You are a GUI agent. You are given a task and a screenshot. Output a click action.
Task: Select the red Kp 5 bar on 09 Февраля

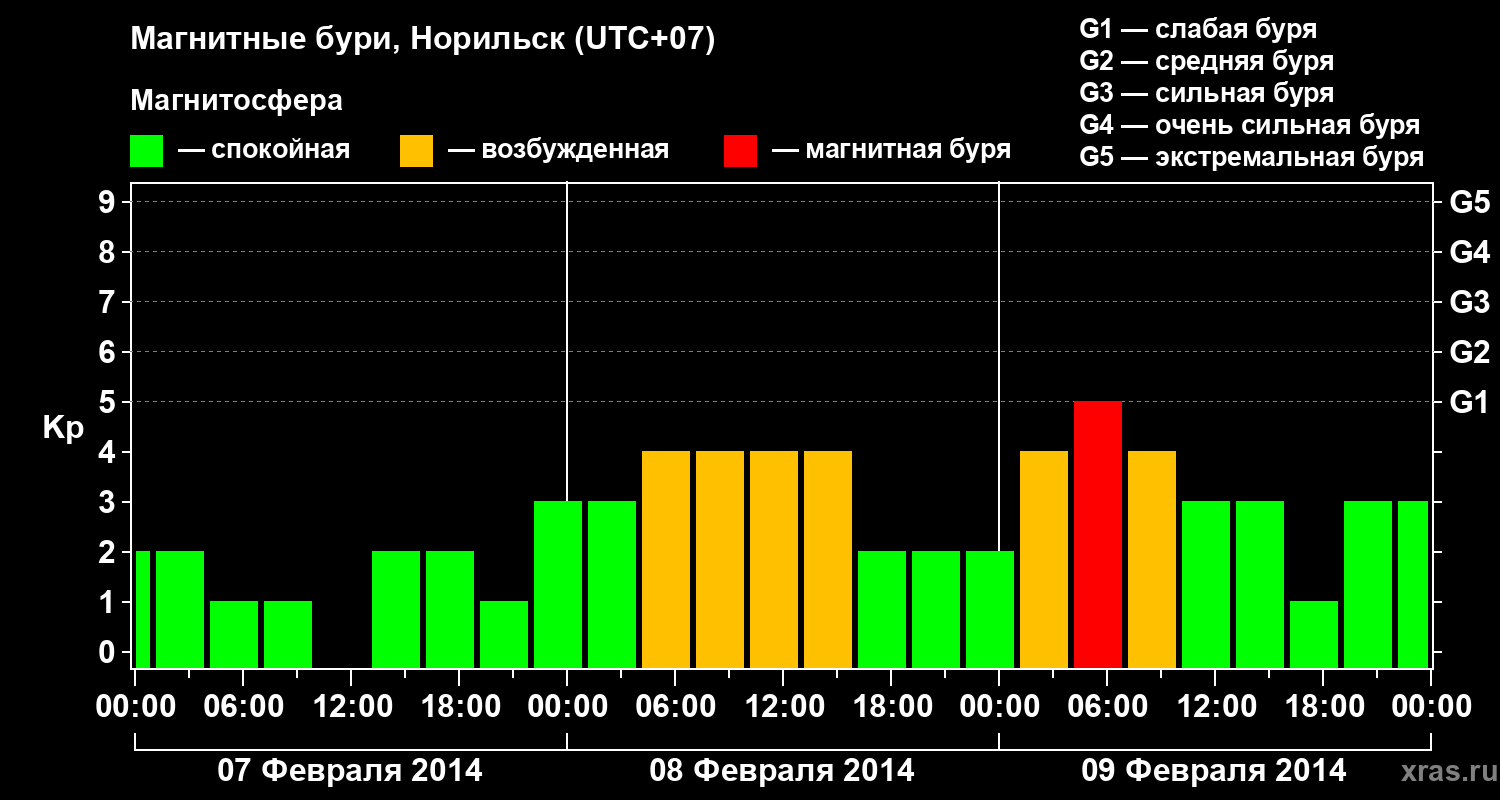(1098, 535)
